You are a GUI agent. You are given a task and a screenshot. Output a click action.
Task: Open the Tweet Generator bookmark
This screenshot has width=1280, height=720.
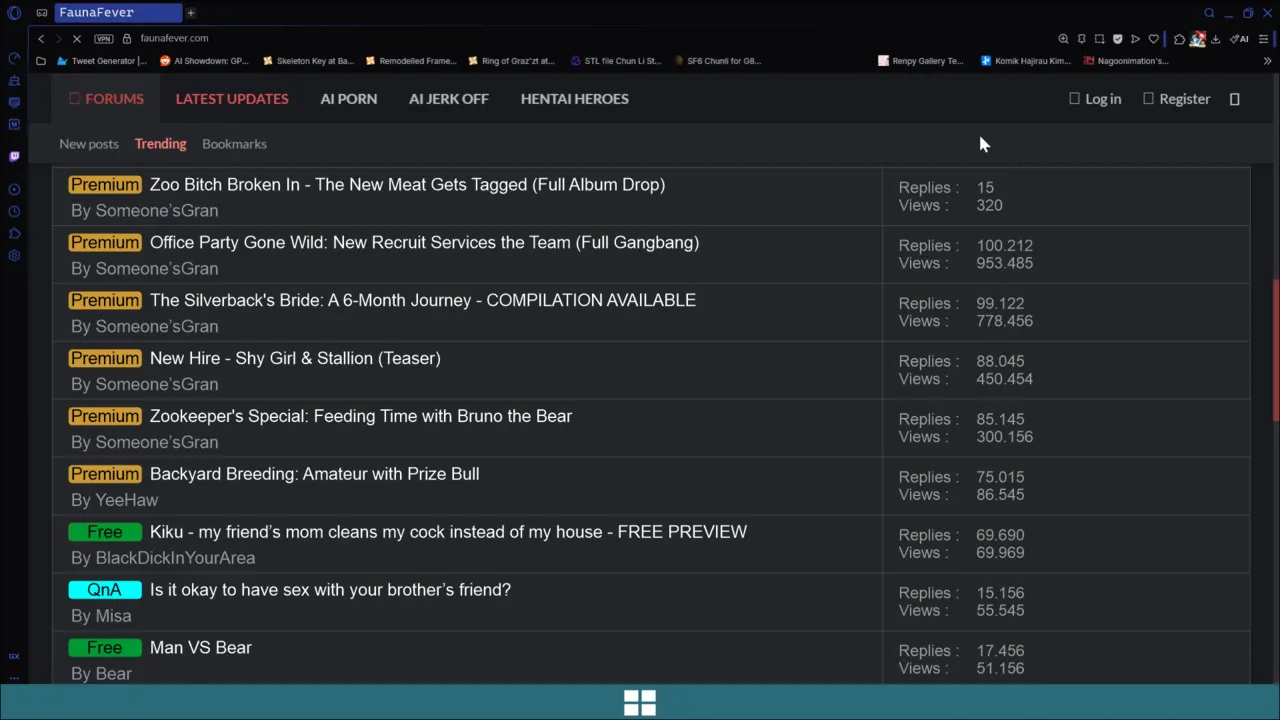click(x=102, y=61)
